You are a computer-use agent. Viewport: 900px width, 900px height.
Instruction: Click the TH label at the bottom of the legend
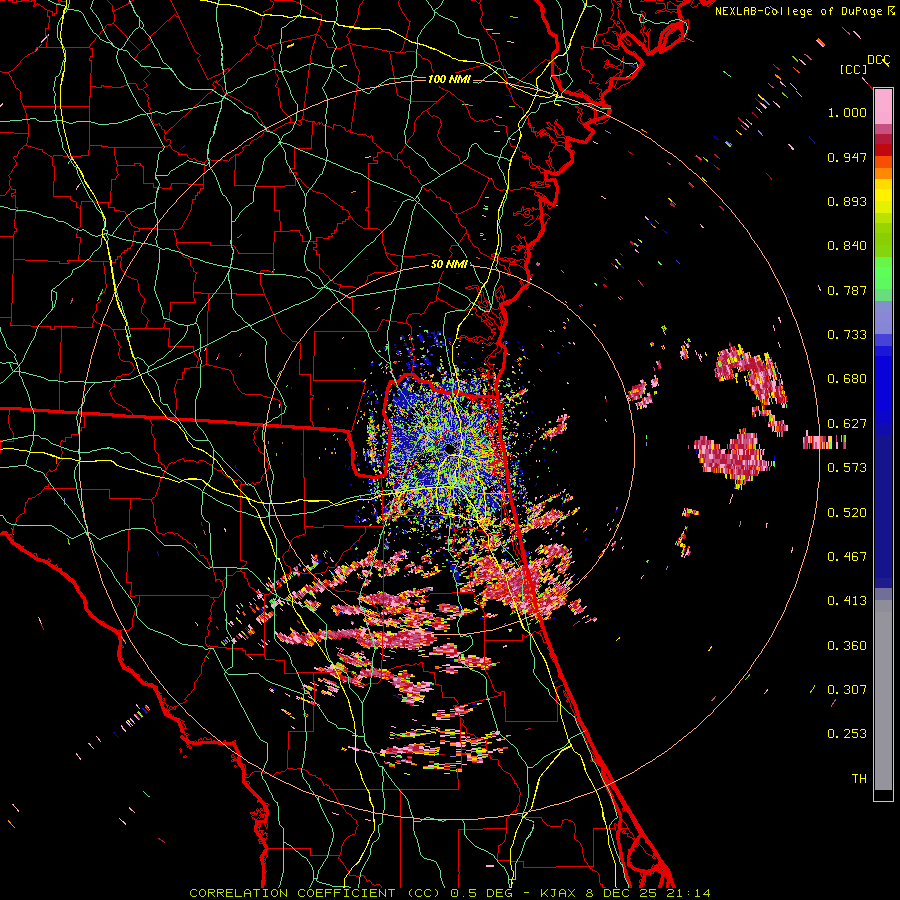coord(859,779)
